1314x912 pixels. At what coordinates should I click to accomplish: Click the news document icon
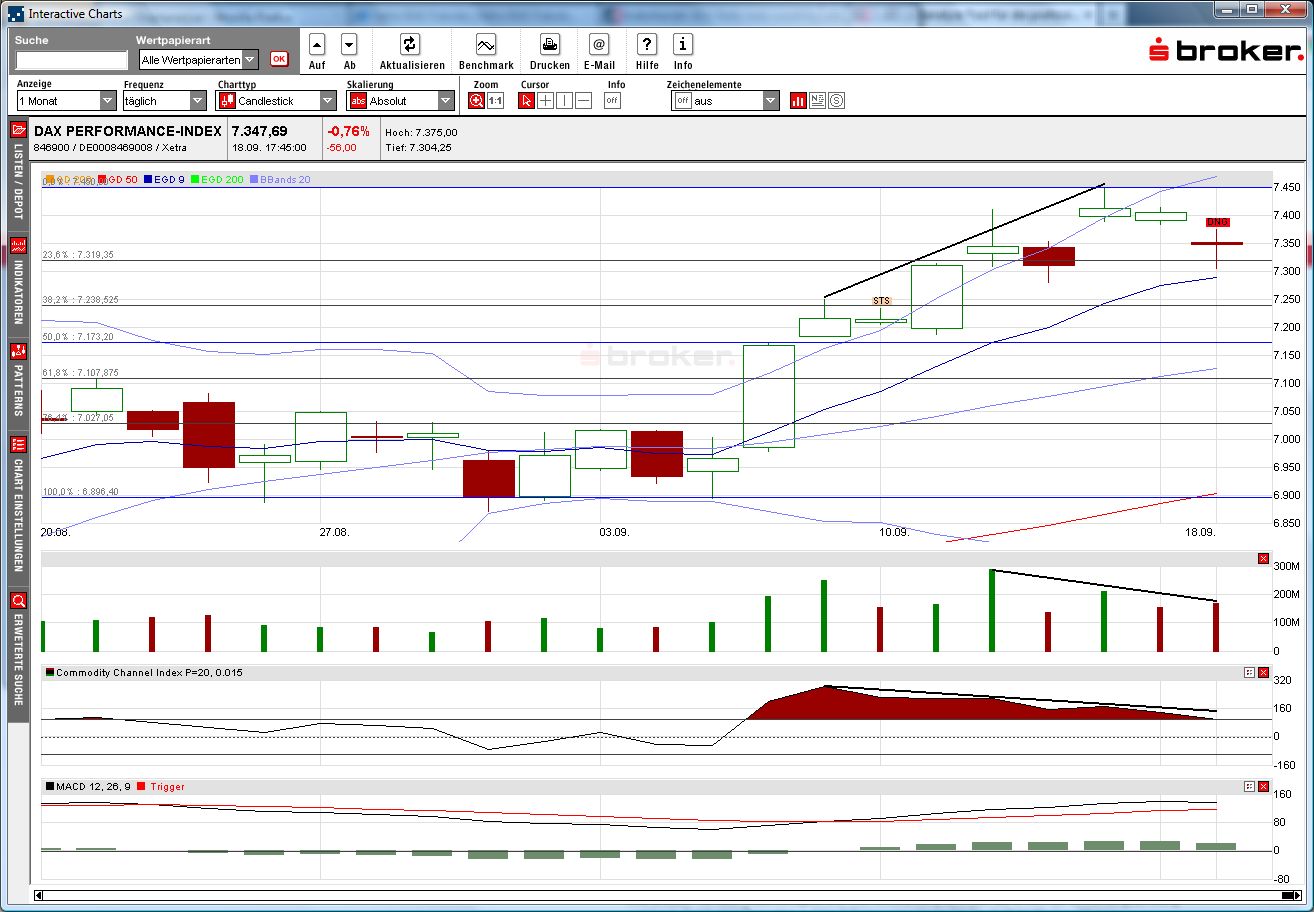pyautogui.click(x=817, y=100)
